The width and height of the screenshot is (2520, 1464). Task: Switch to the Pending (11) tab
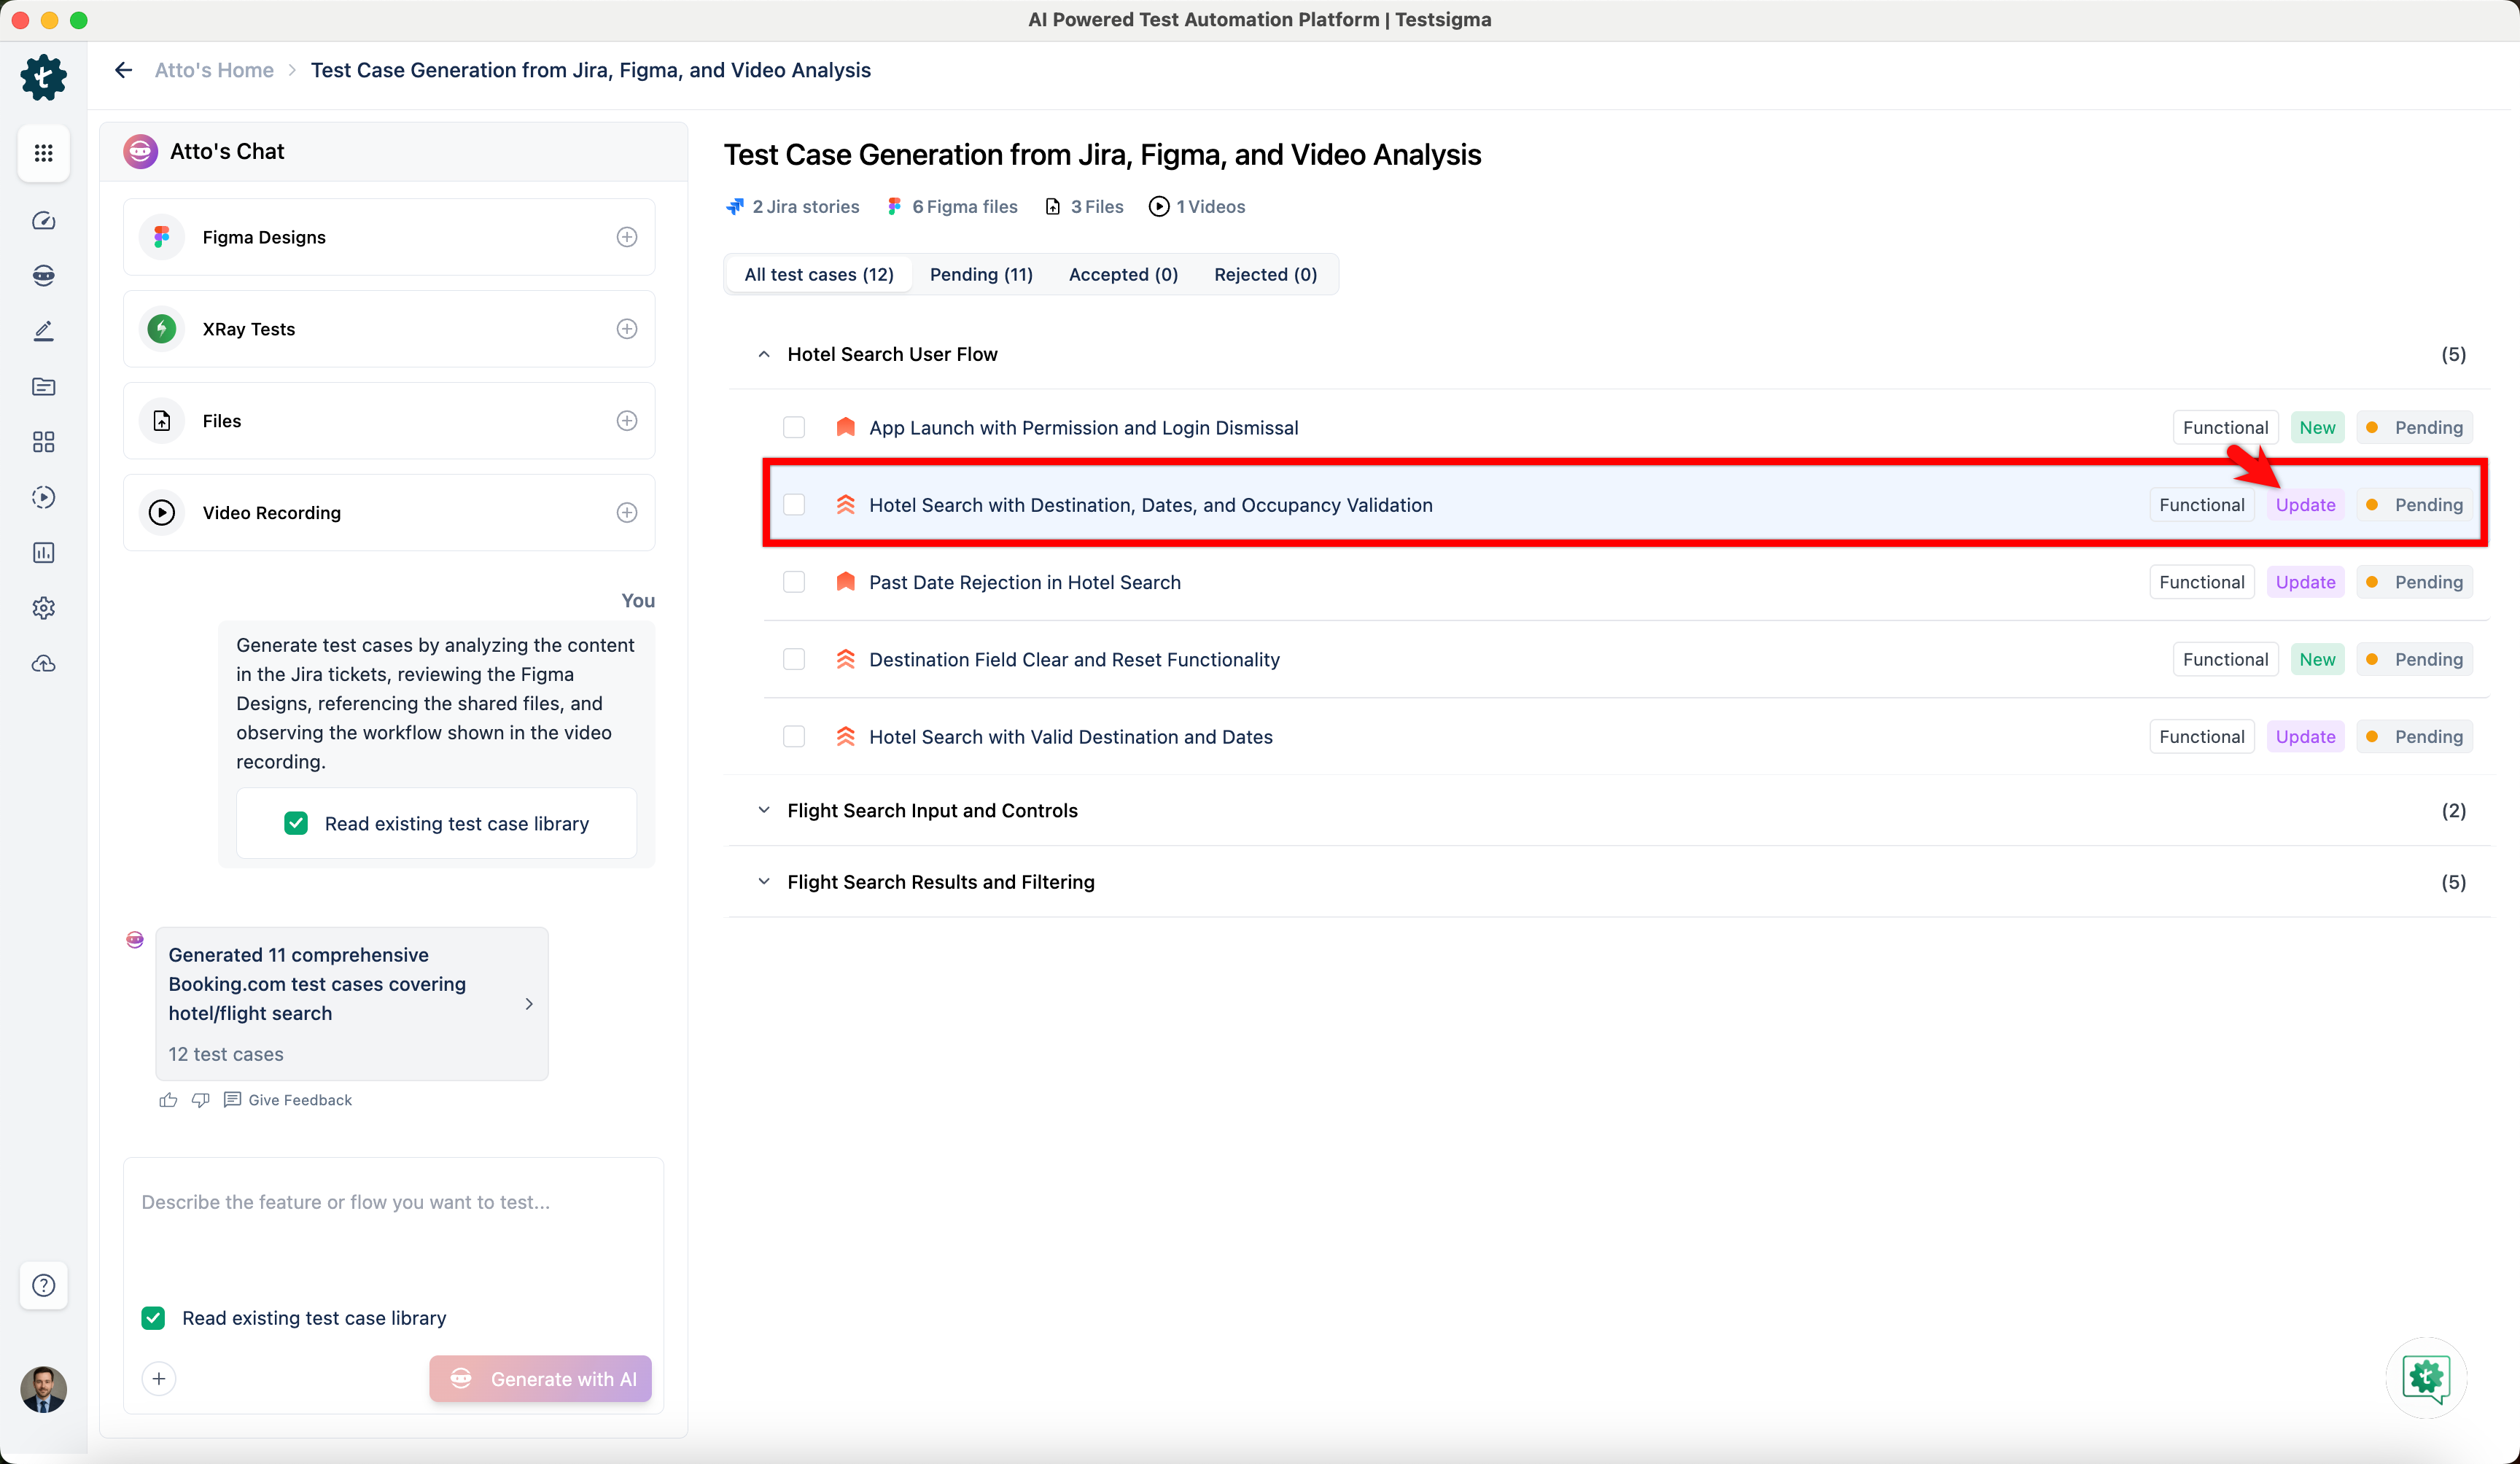pos(980,274)
